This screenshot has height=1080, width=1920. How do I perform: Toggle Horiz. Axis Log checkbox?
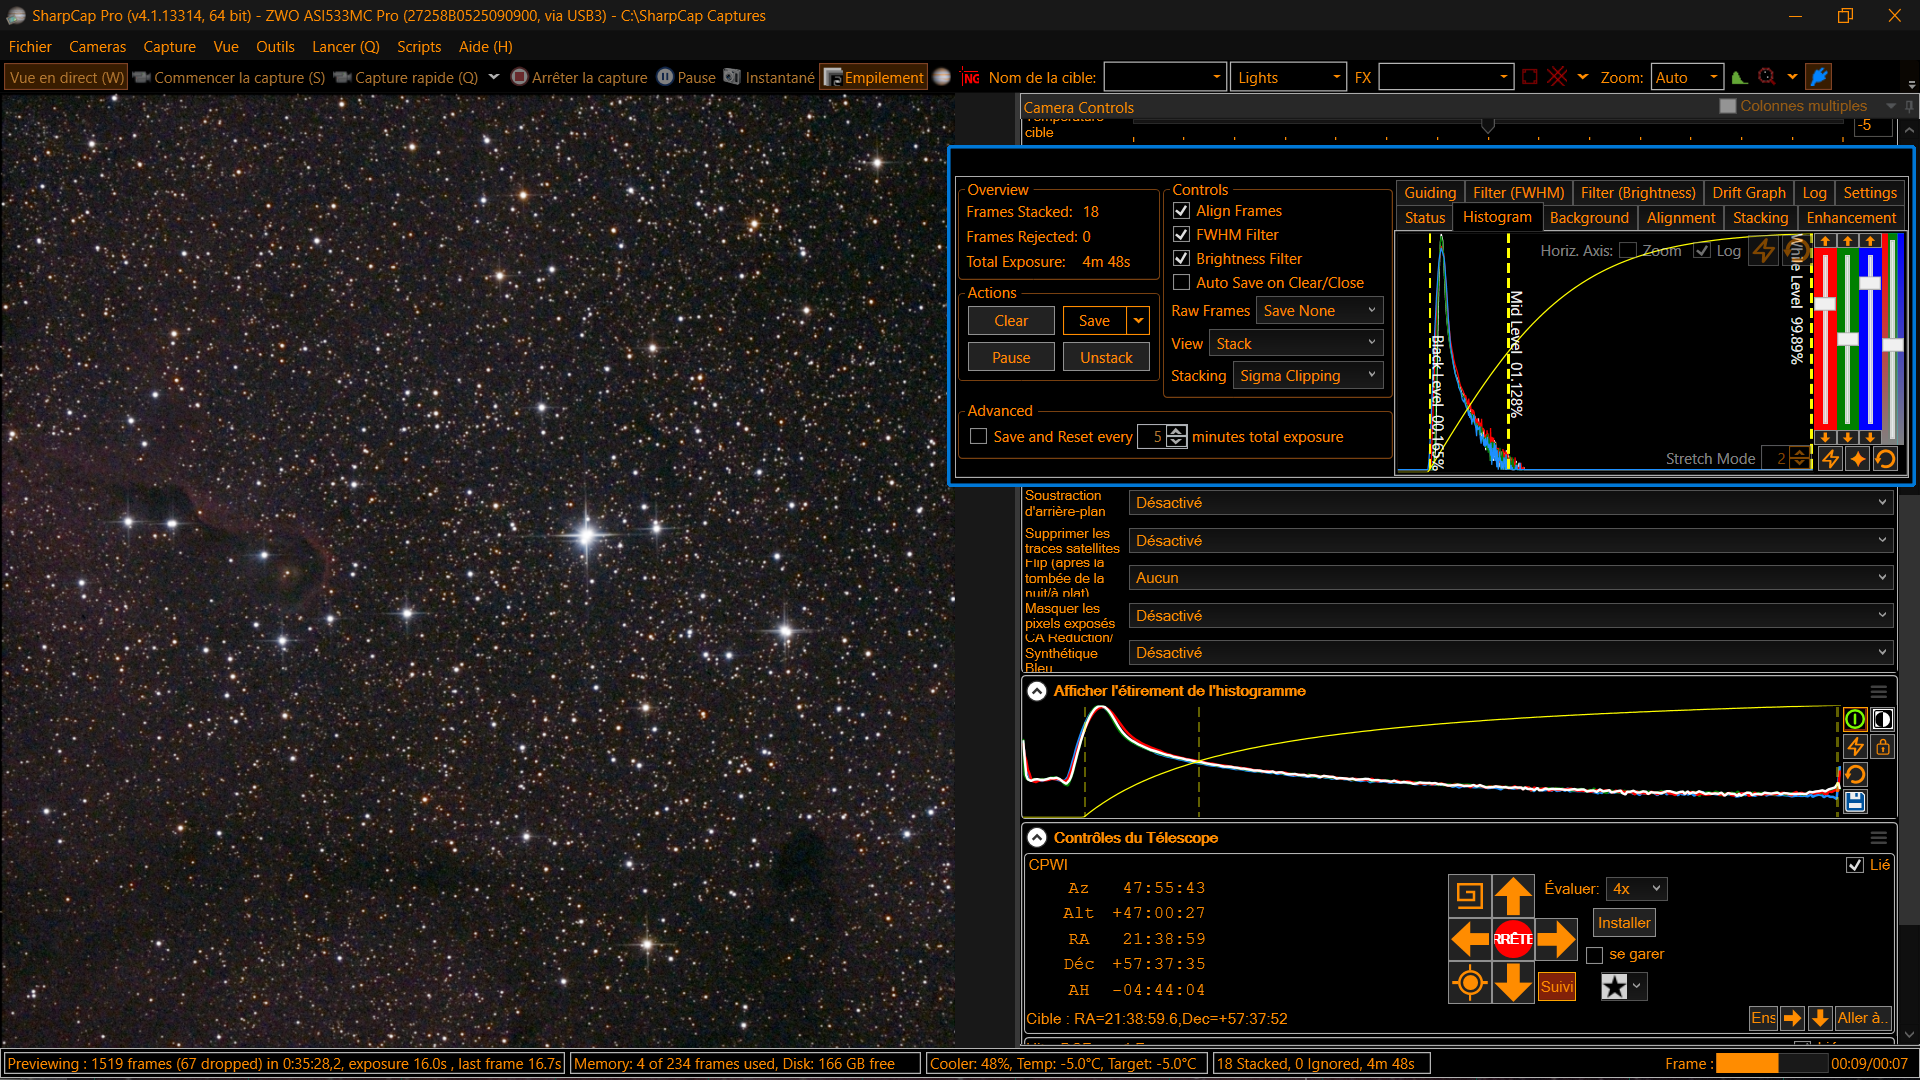tap(1702, 251)
